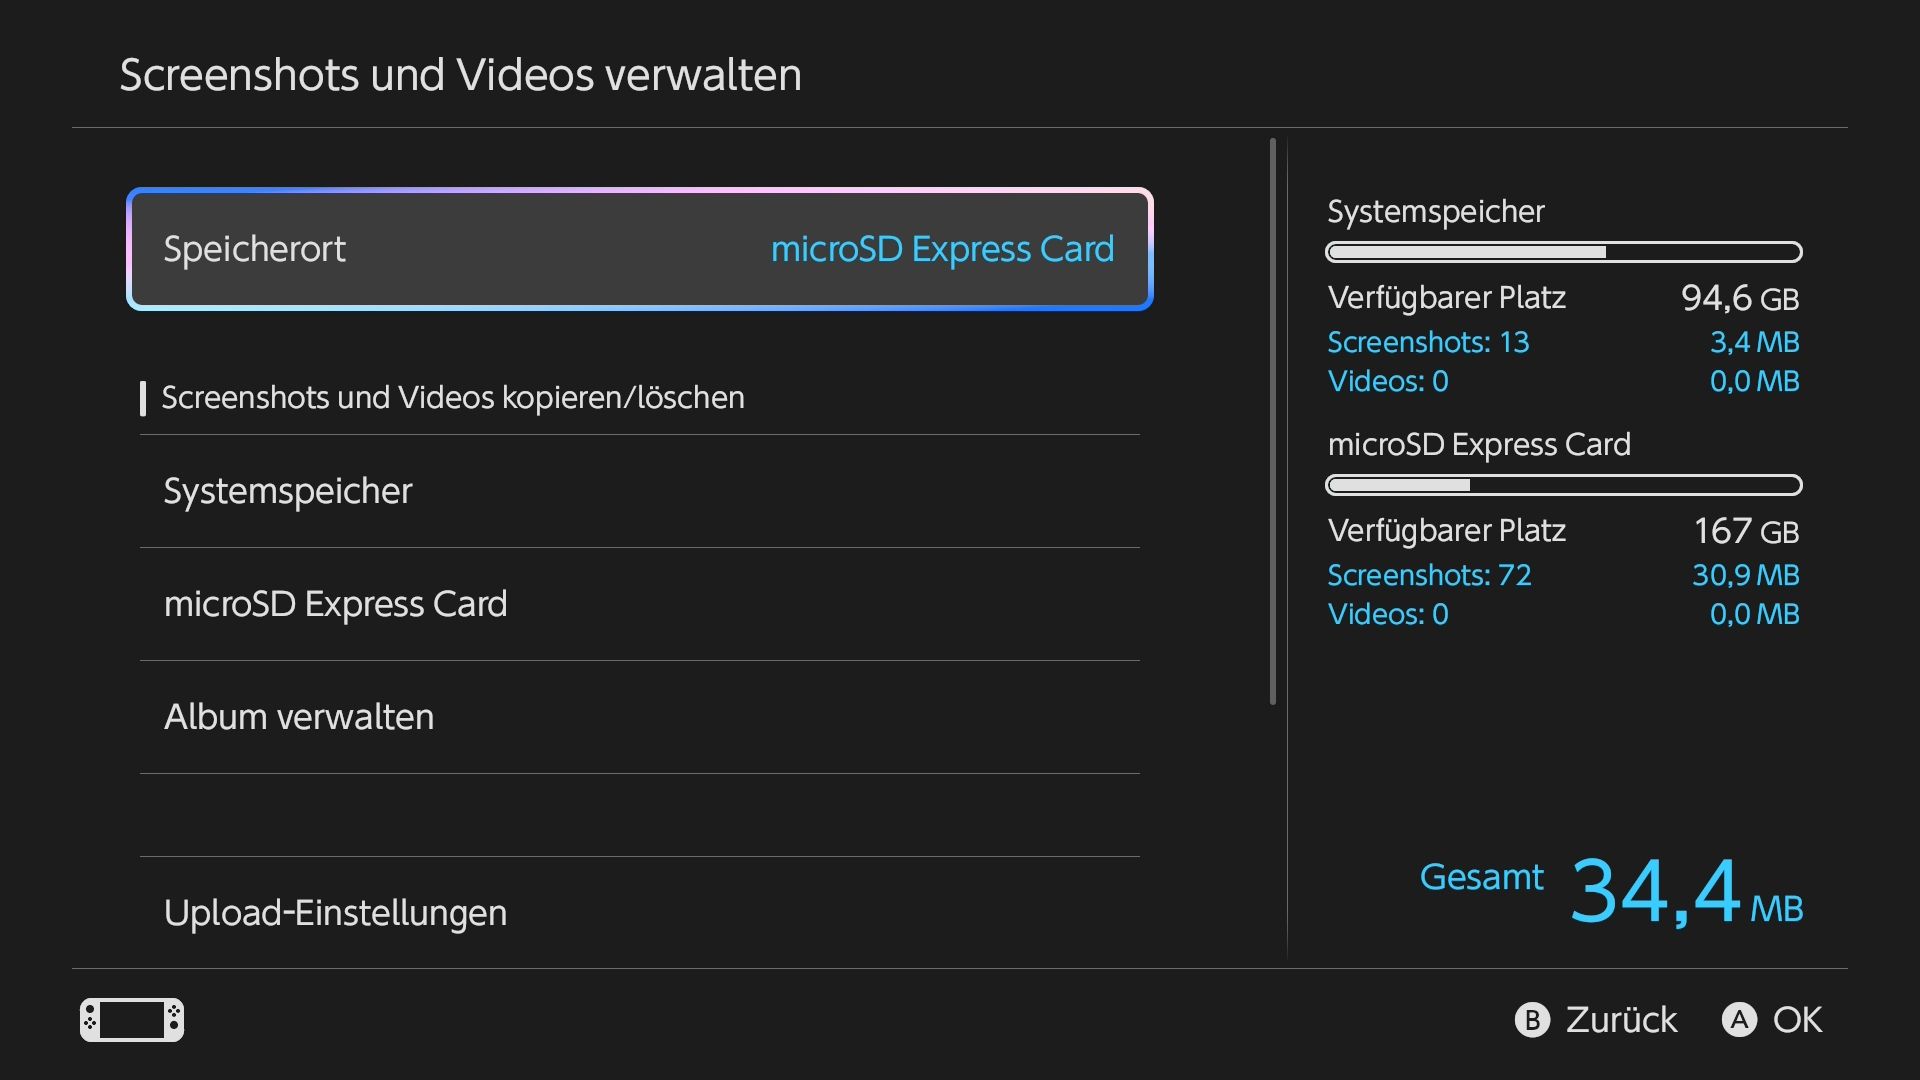Click the '94,6 GB' available space value
This screenshot has height=1080, width=1920.
1740,298
